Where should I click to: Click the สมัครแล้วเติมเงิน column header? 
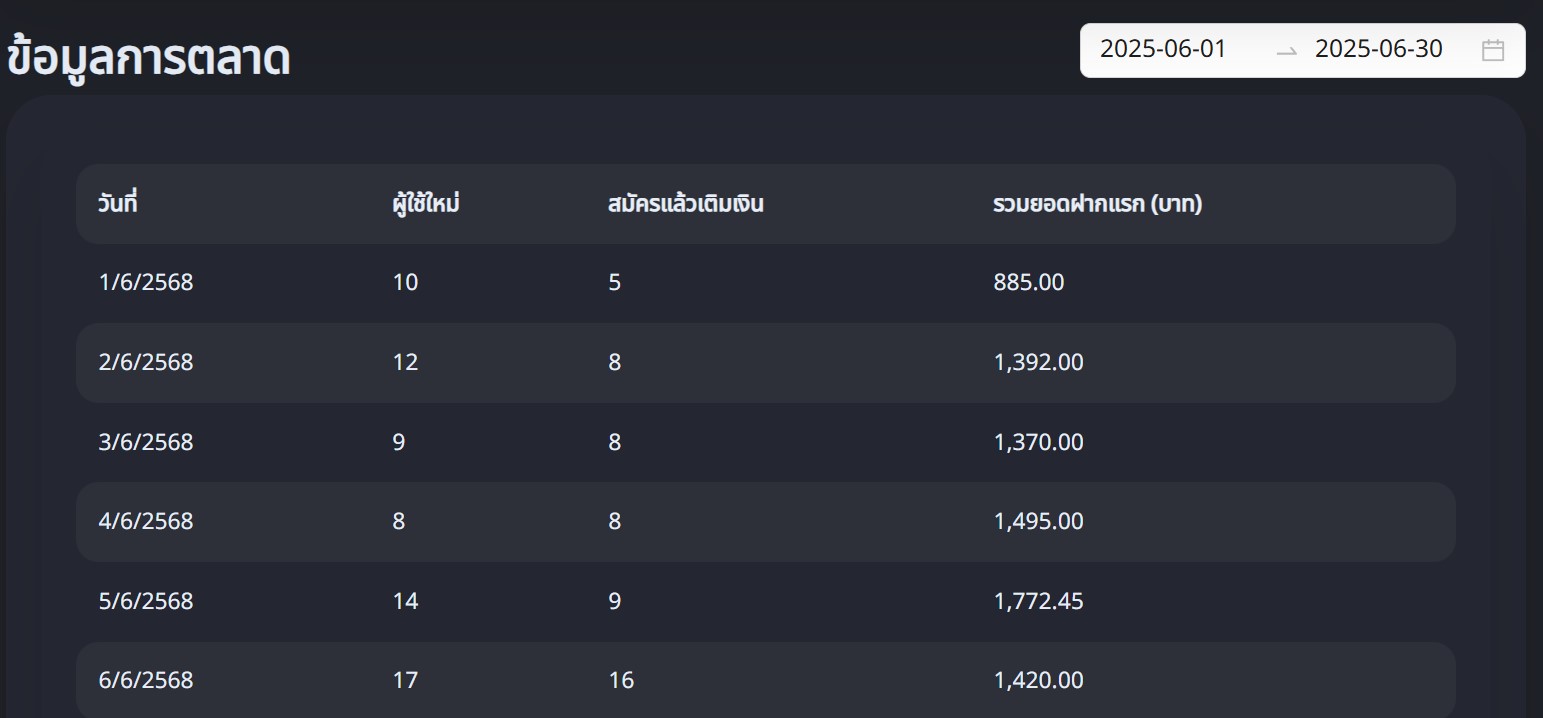685,204
